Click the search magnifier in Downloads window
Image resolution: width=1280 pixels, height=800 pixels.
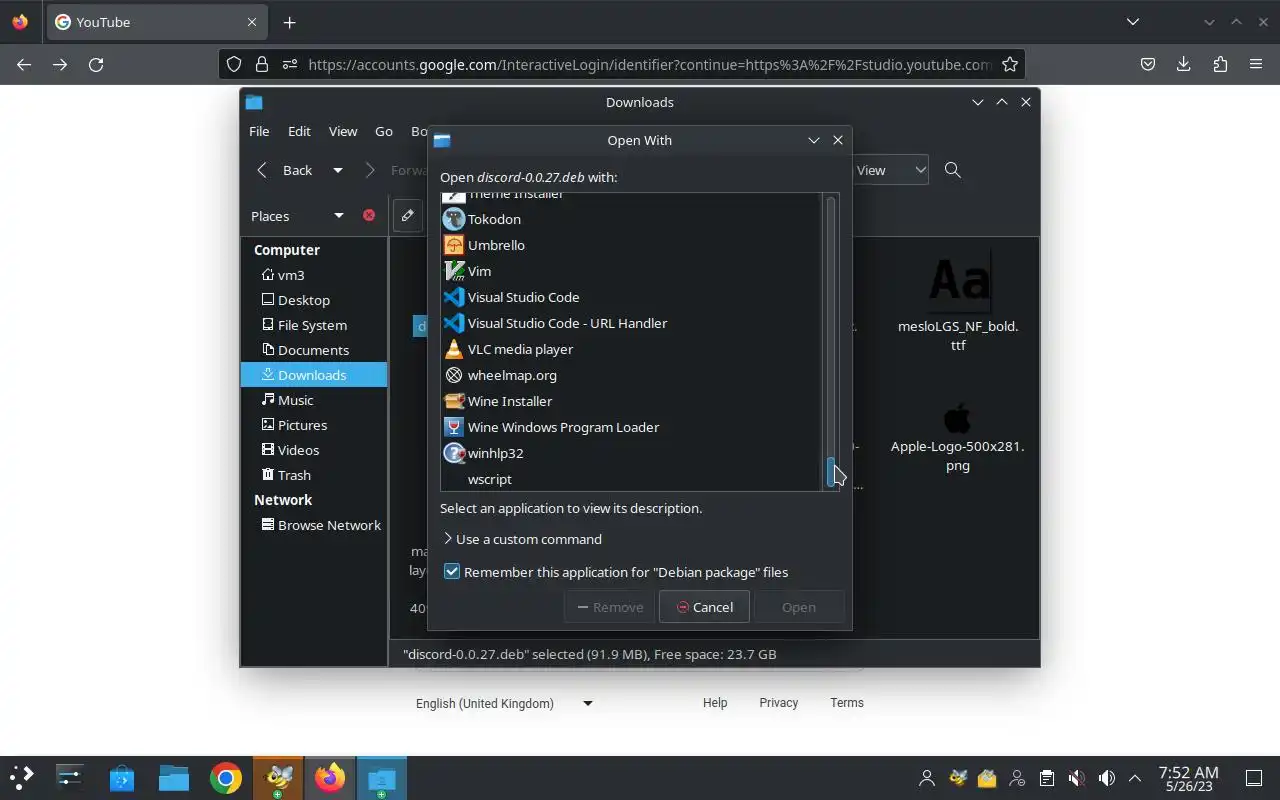953,170
